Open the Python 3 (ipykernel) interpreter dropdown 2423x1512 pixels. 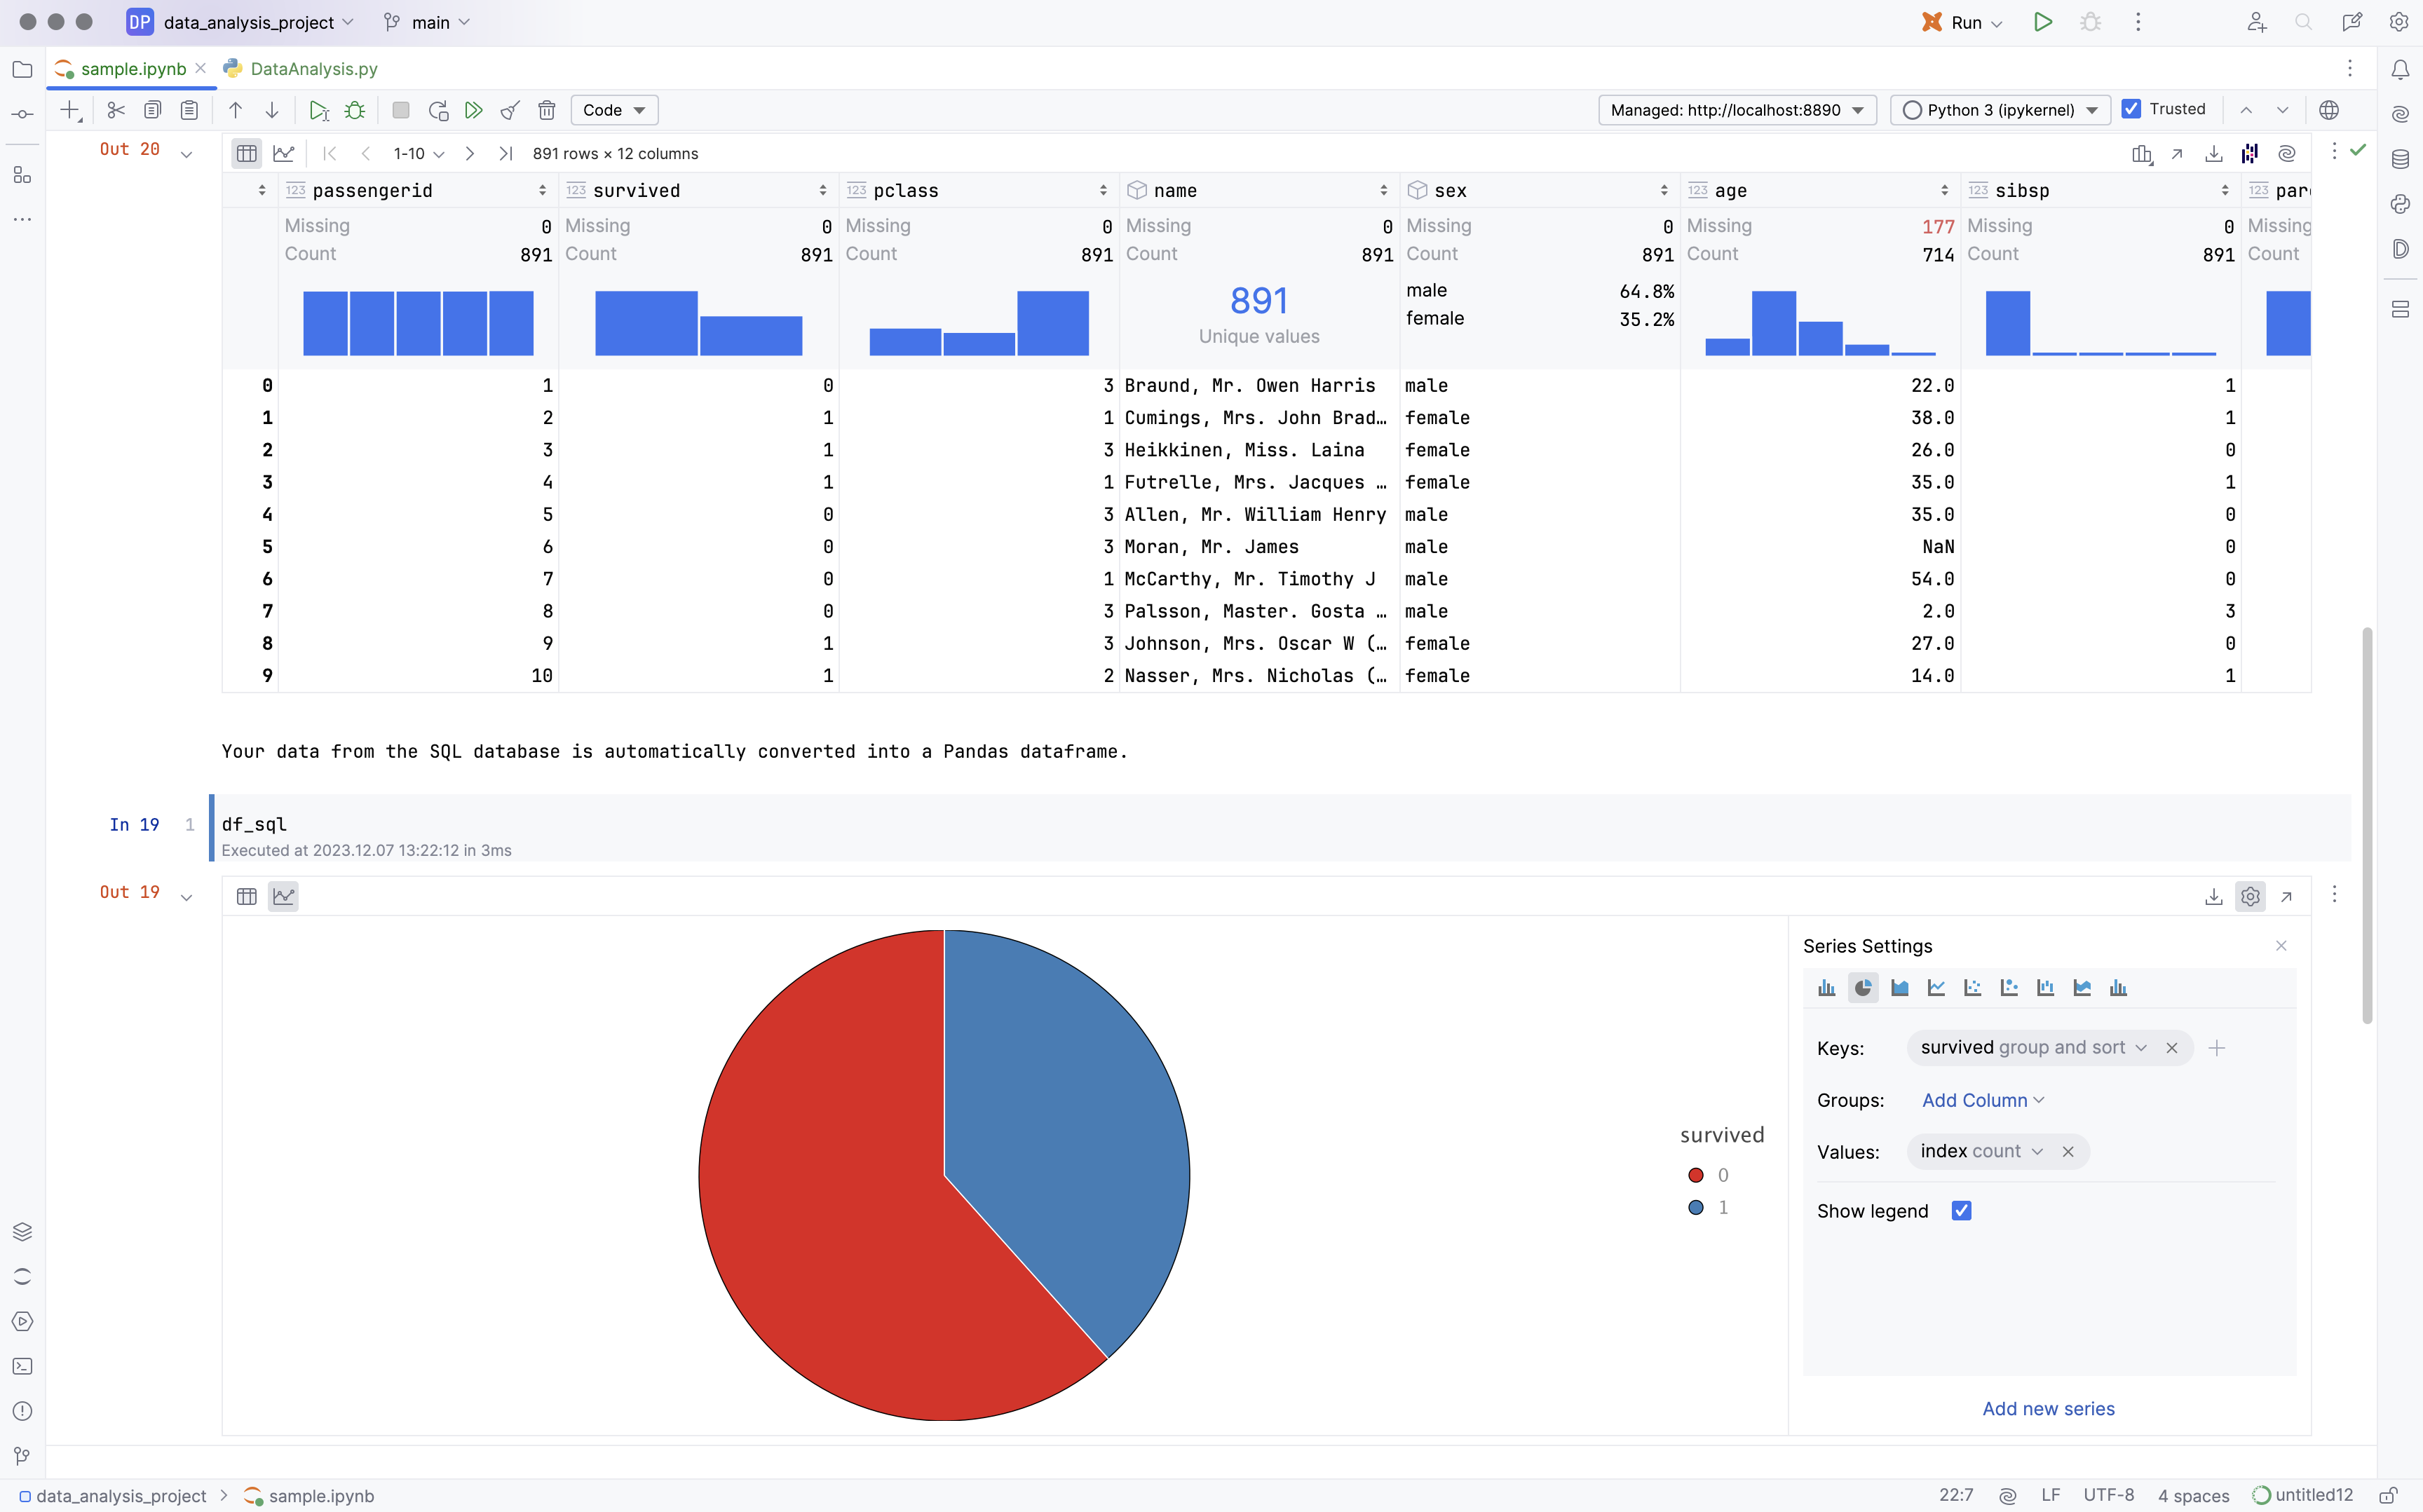tap(1998, 110)
